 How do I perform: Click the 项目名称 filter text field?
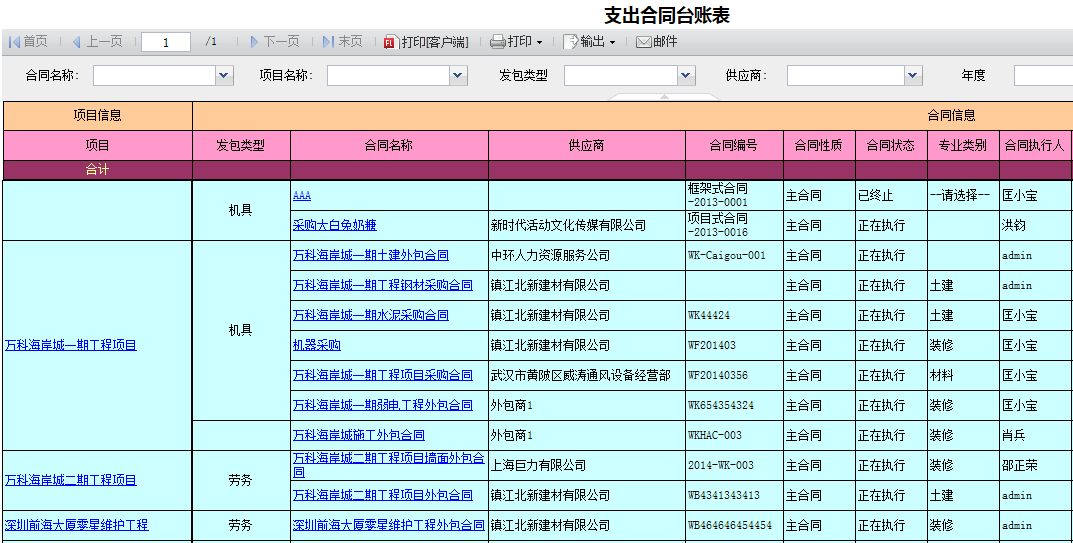[389, 75]
